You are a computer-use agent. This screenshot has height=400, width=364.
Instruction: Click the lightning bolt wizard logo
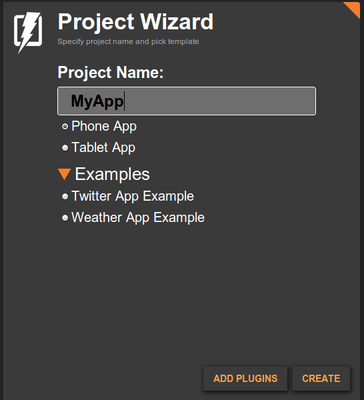click(x=28, y=32)
